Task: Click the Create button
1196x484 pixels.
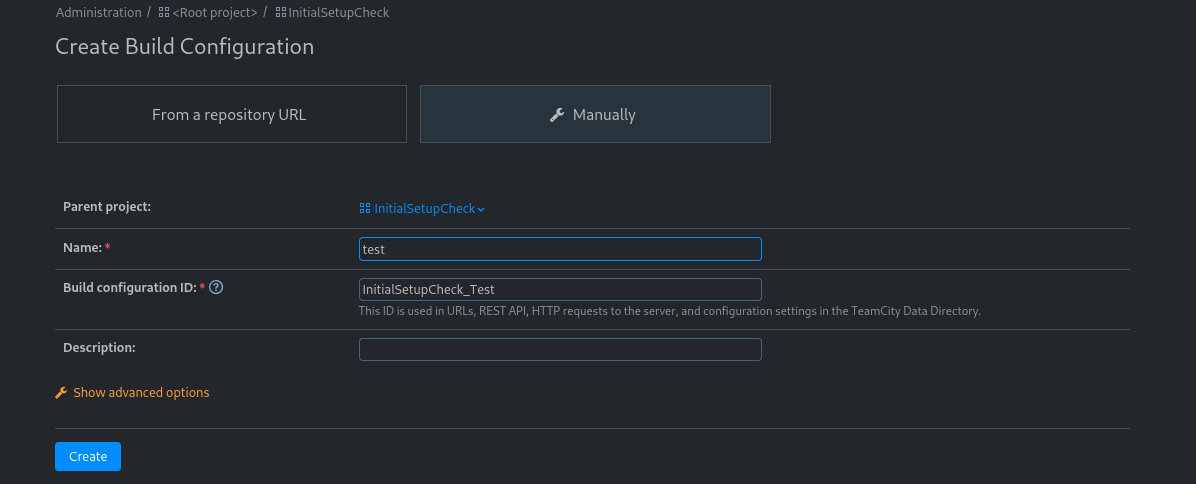Action: (88, 457)
